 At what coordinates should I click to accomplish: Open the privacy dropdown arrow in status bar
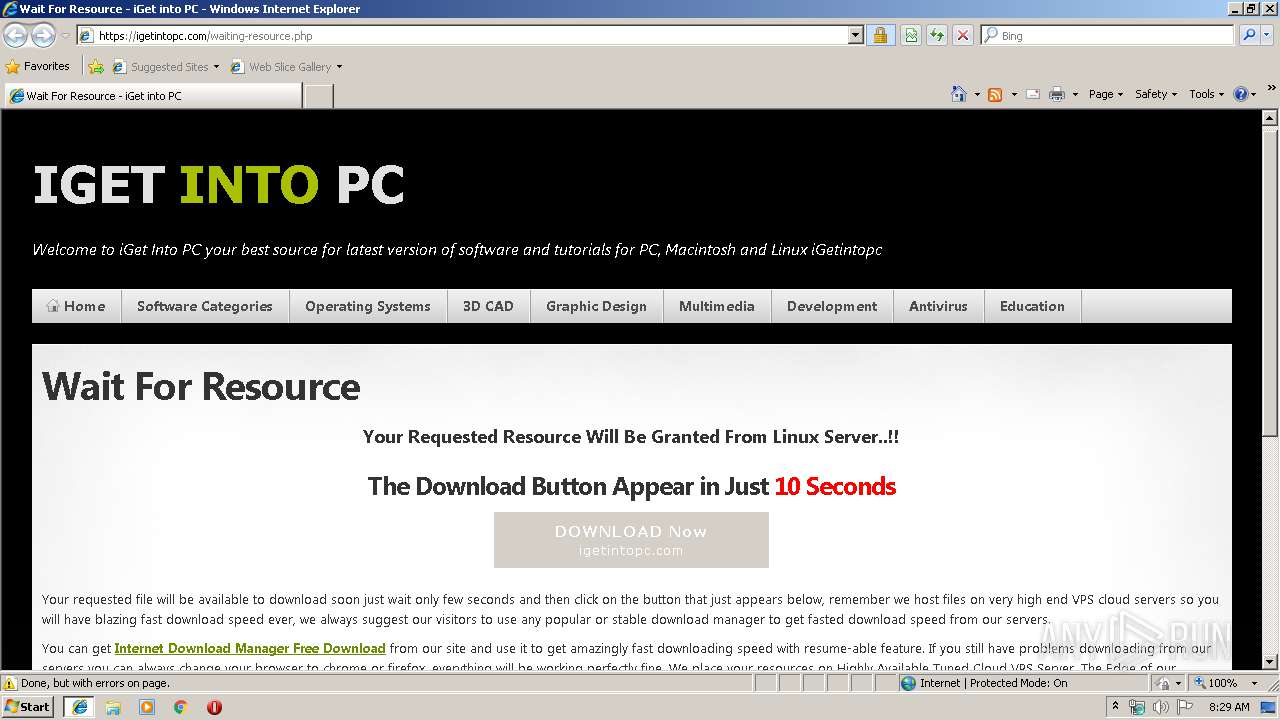pos(1179,683)
